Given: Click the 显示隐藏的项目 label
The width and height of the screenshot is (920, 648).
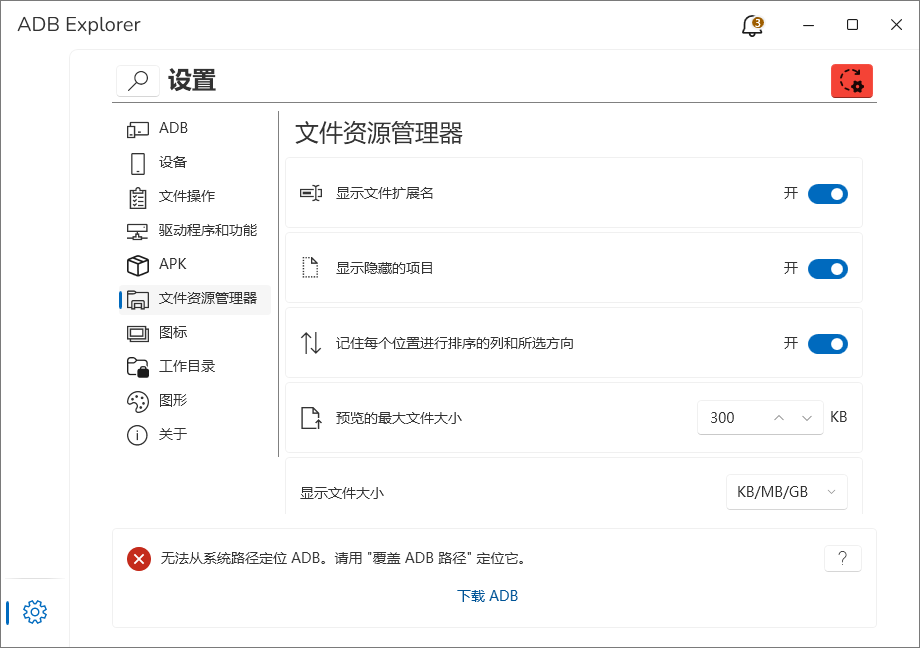Looking at the screenshot, I should (384, 268).
